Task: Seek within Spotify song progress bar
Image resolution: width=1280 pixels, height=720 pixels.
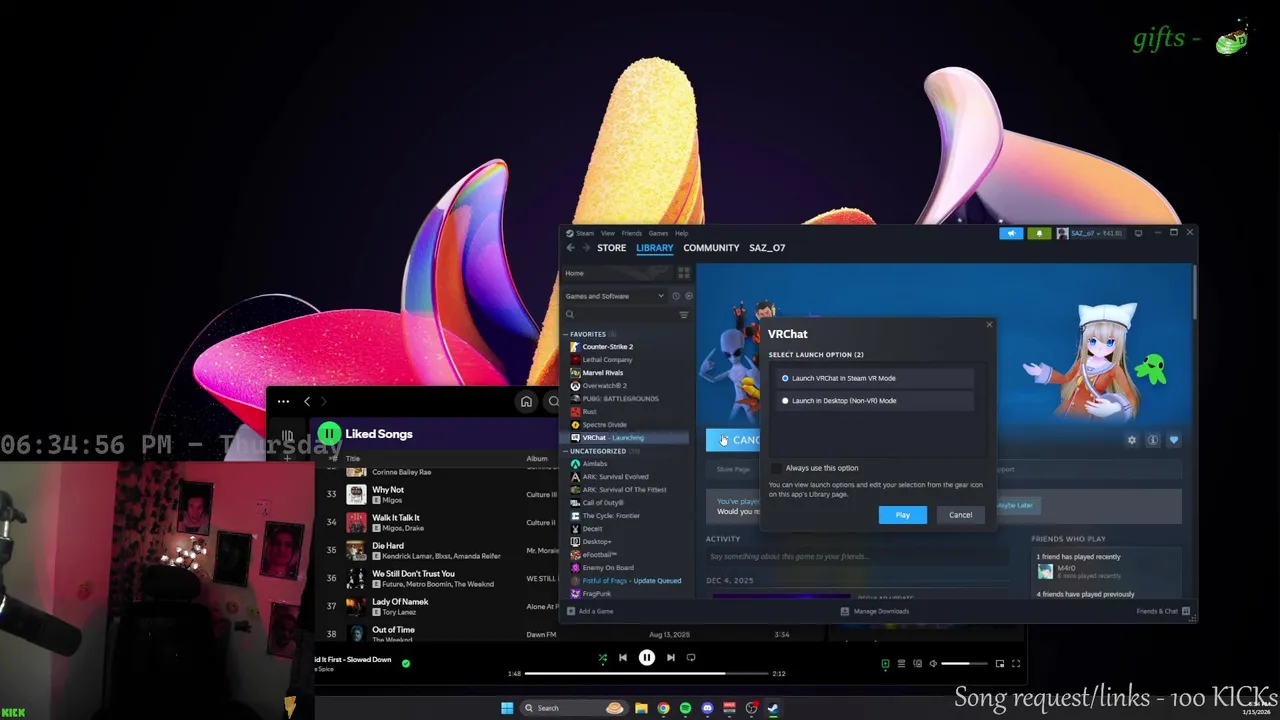Action: coord(646,674)
